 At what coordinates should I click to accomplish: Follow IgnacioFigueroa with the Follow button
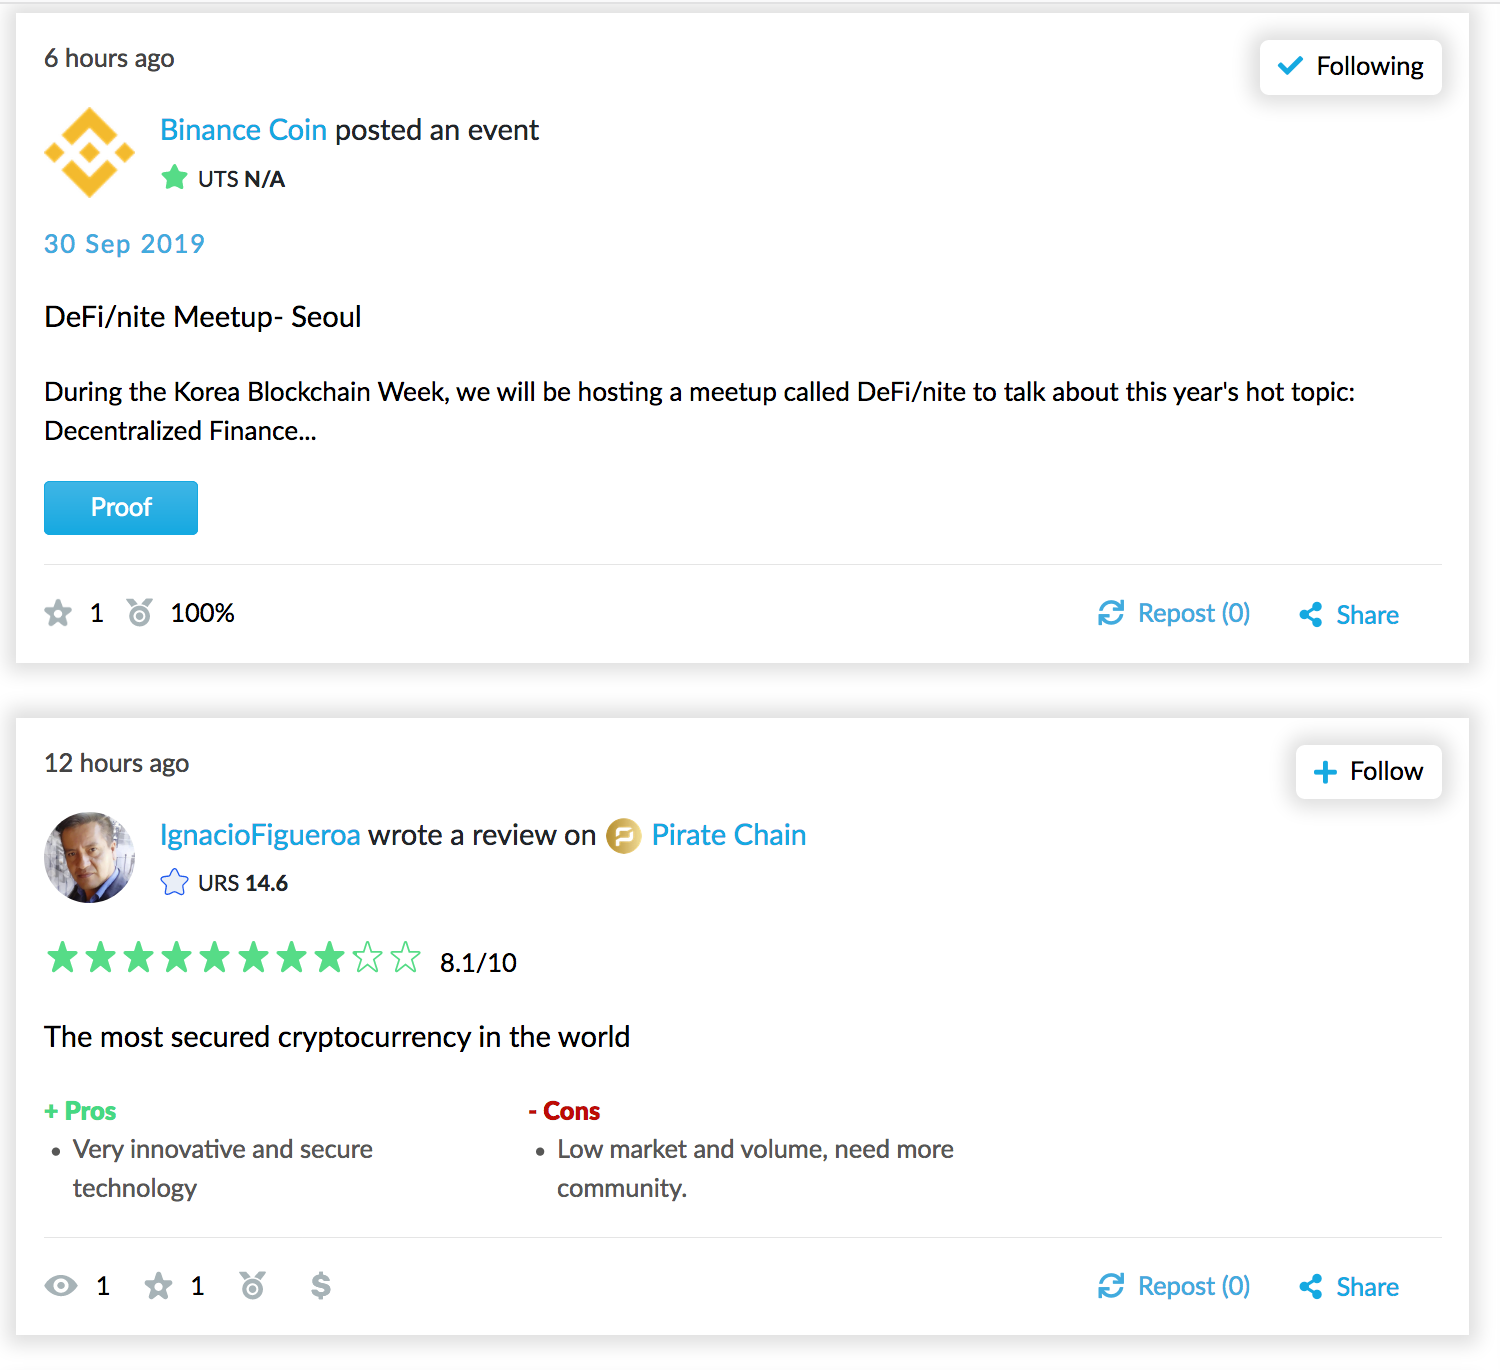[x=1368, y=771]
